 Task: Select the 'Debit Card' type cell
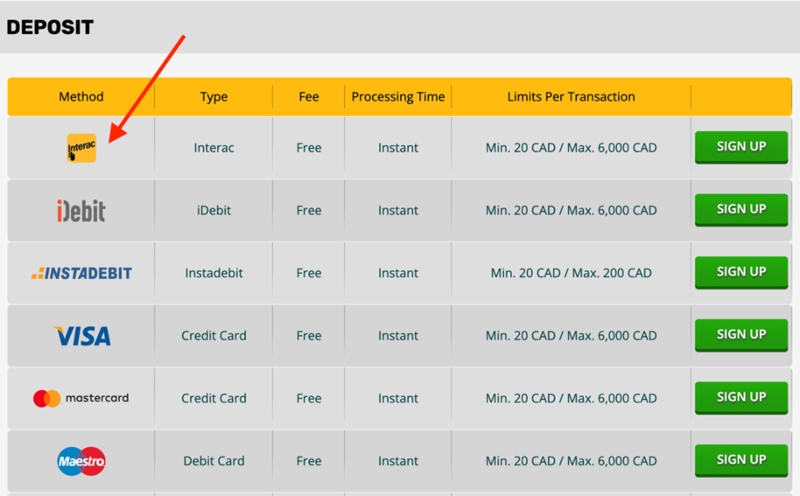(x=214, y=461)
